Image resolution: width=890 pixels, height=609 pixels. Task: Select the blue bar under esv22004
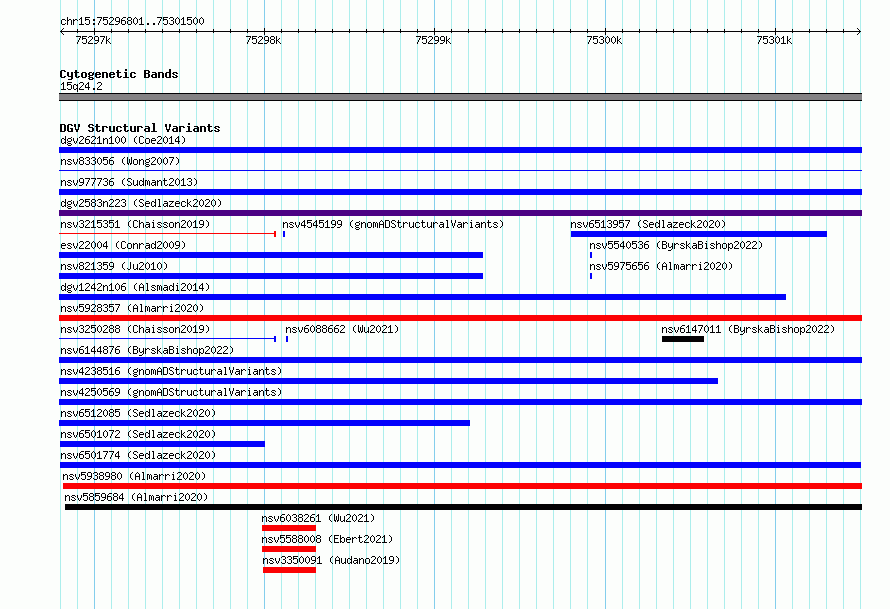[271, 255]
